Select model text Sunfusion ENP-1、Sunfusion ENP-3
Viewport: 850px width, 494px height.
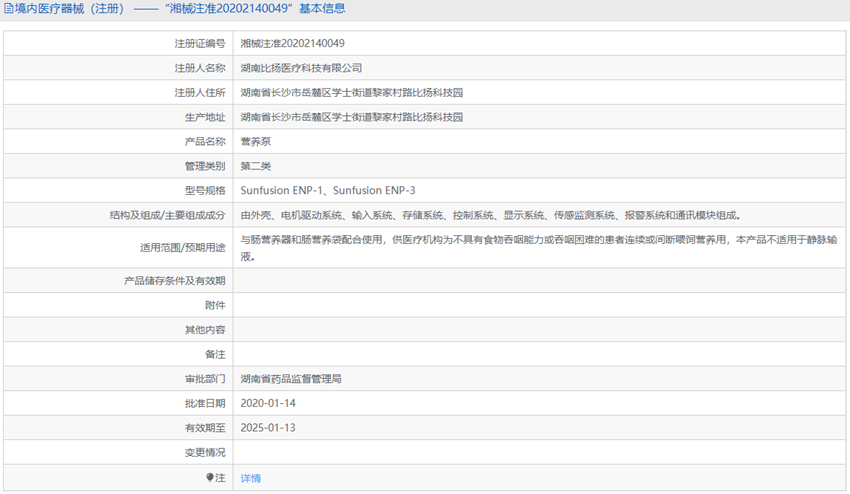[328, 190]
